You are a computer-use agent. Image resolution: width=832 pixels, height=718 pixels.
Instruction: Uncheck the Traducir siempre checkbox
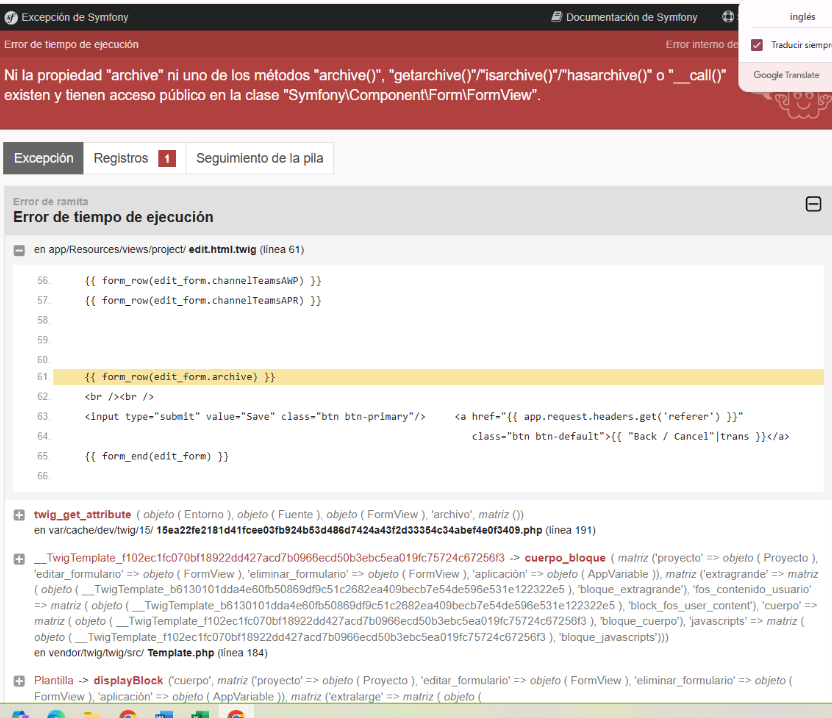757,45
